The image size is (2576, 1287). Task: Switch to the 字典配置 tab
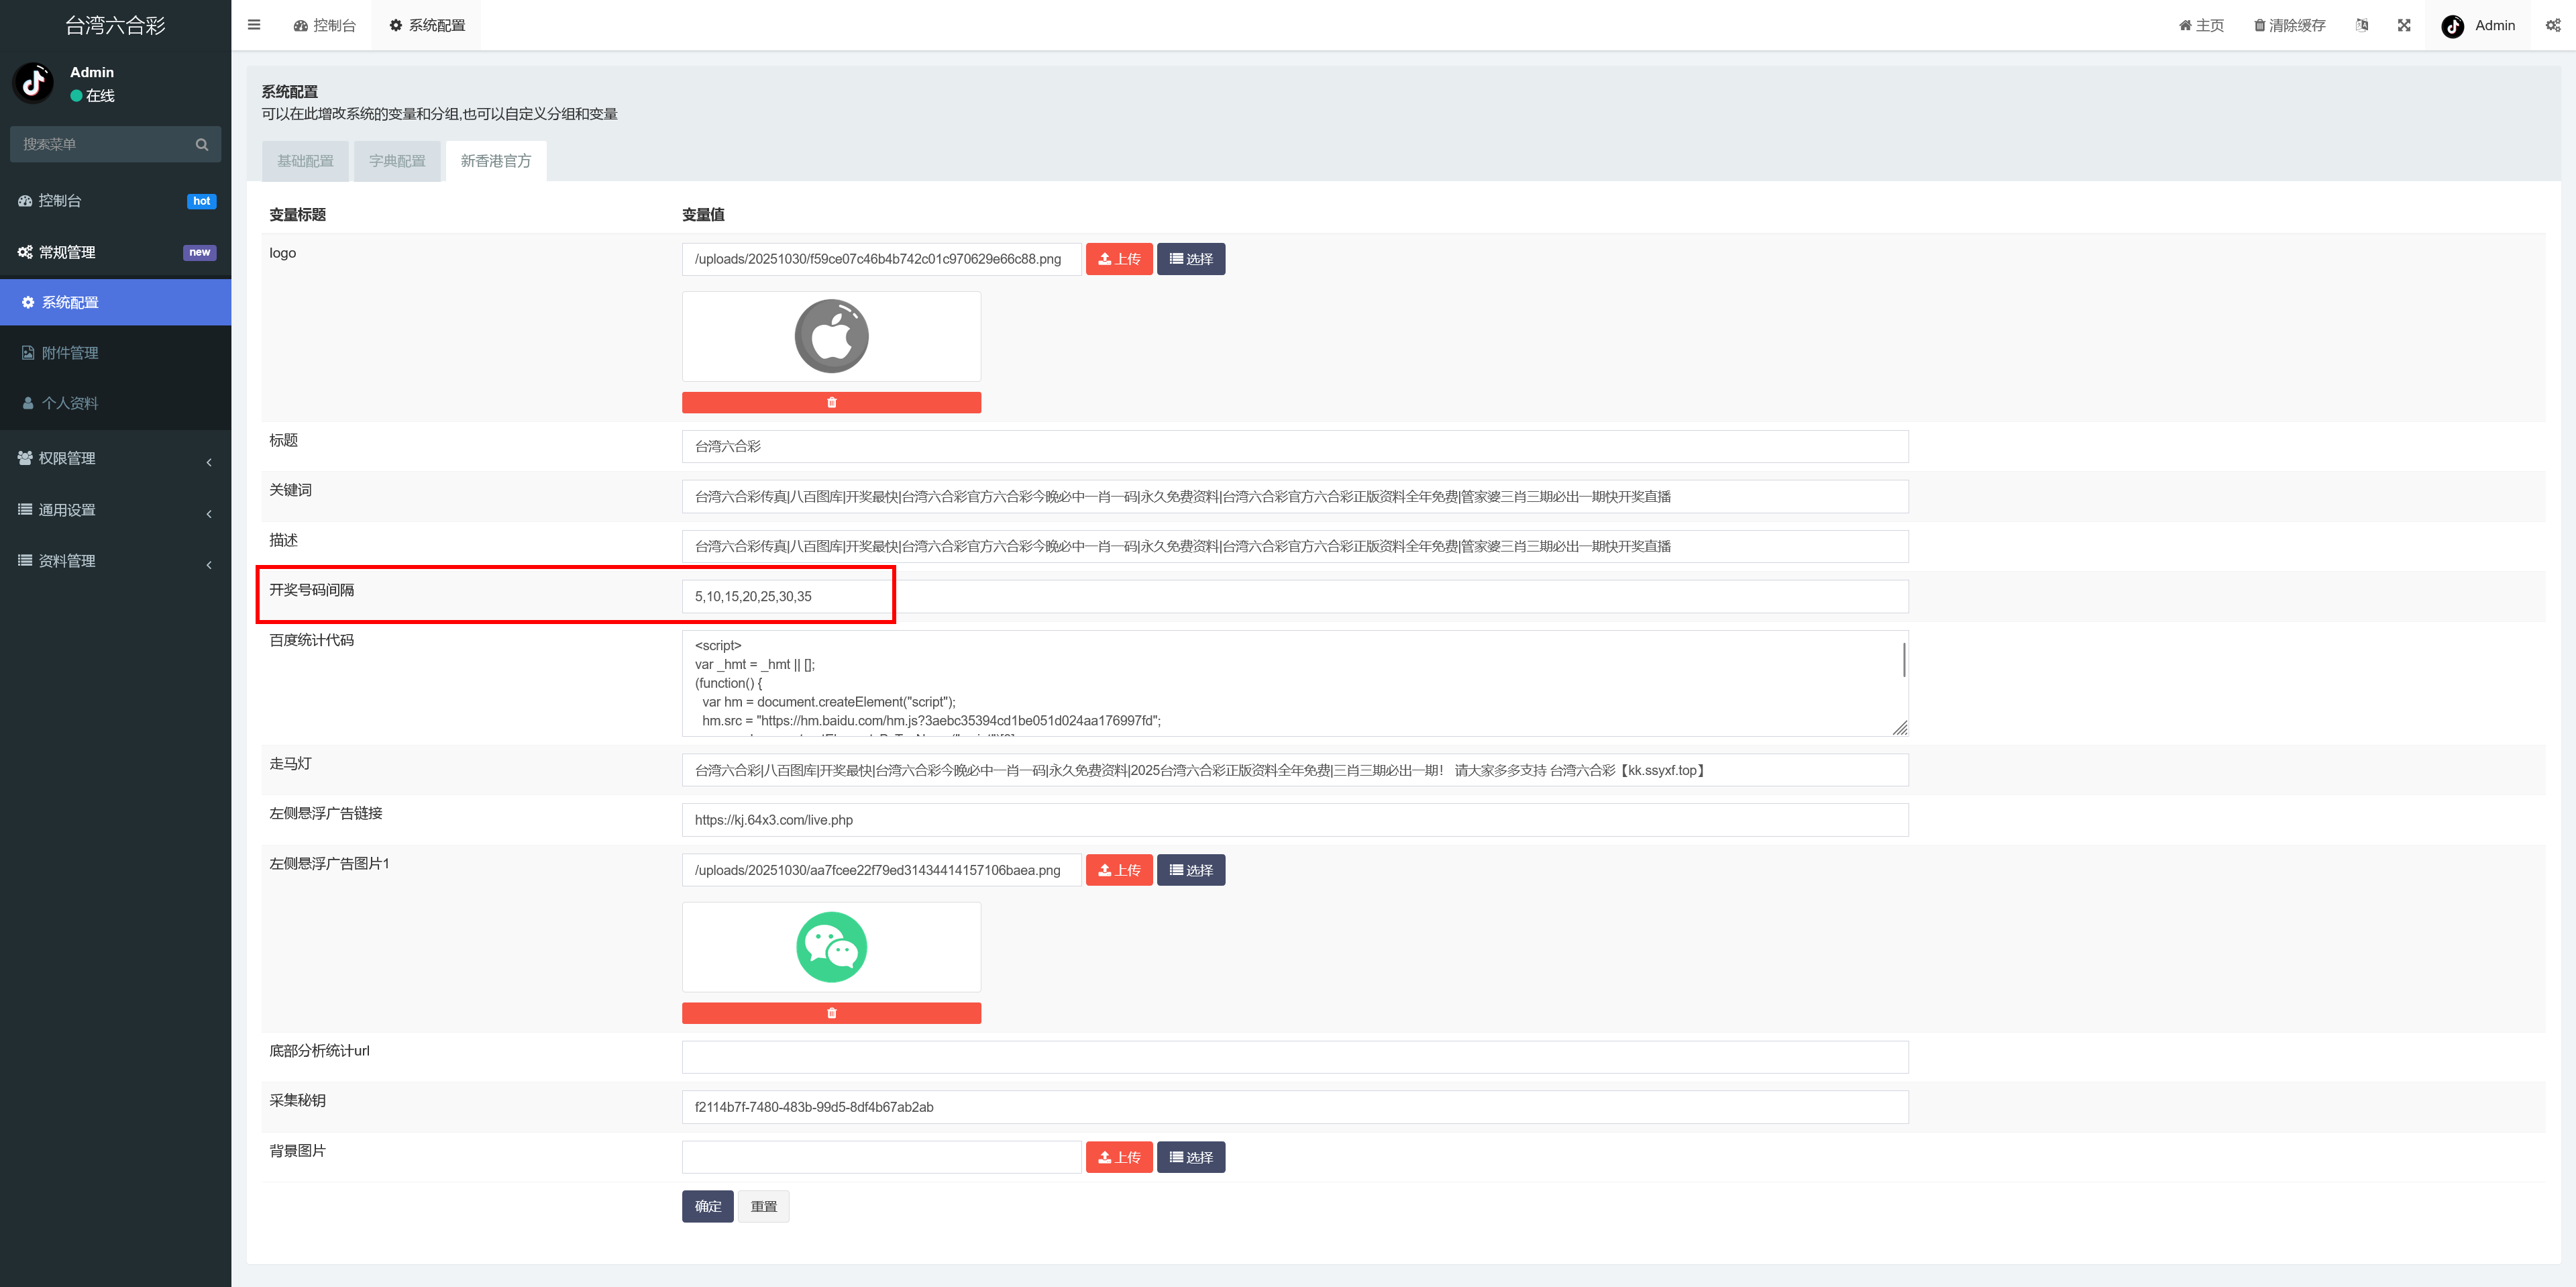397,161
